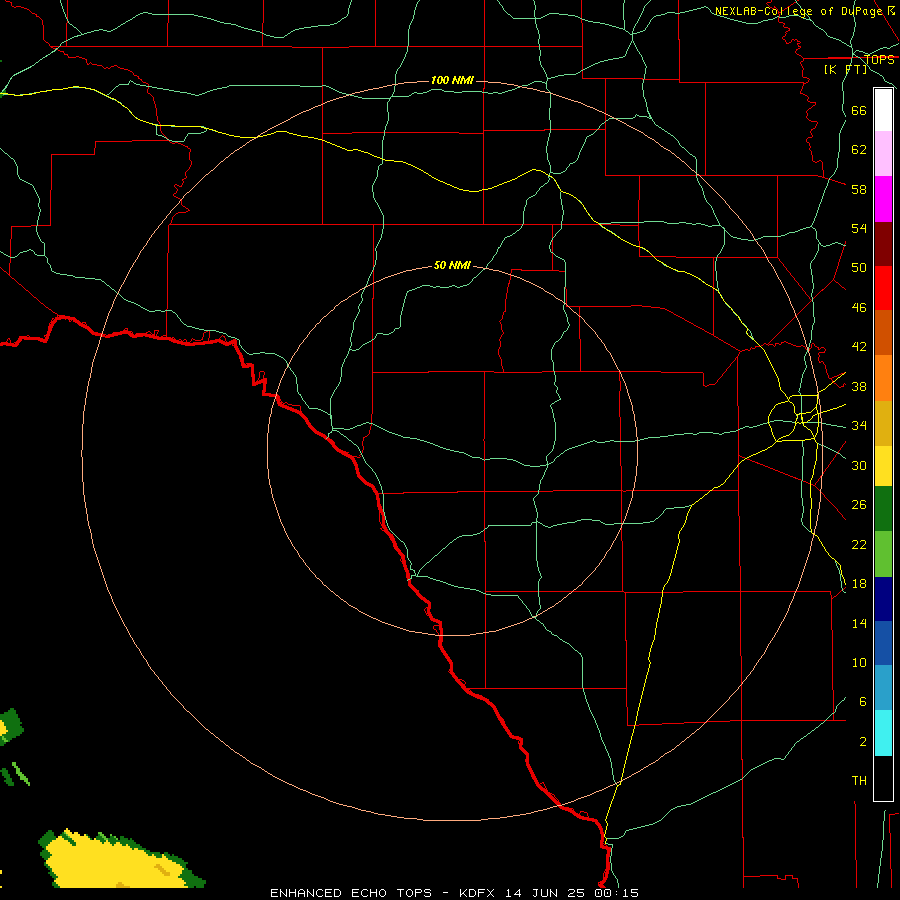Click the "6" legend value
The width and height of the screenshot is (900, 900).
click(863, 702)
